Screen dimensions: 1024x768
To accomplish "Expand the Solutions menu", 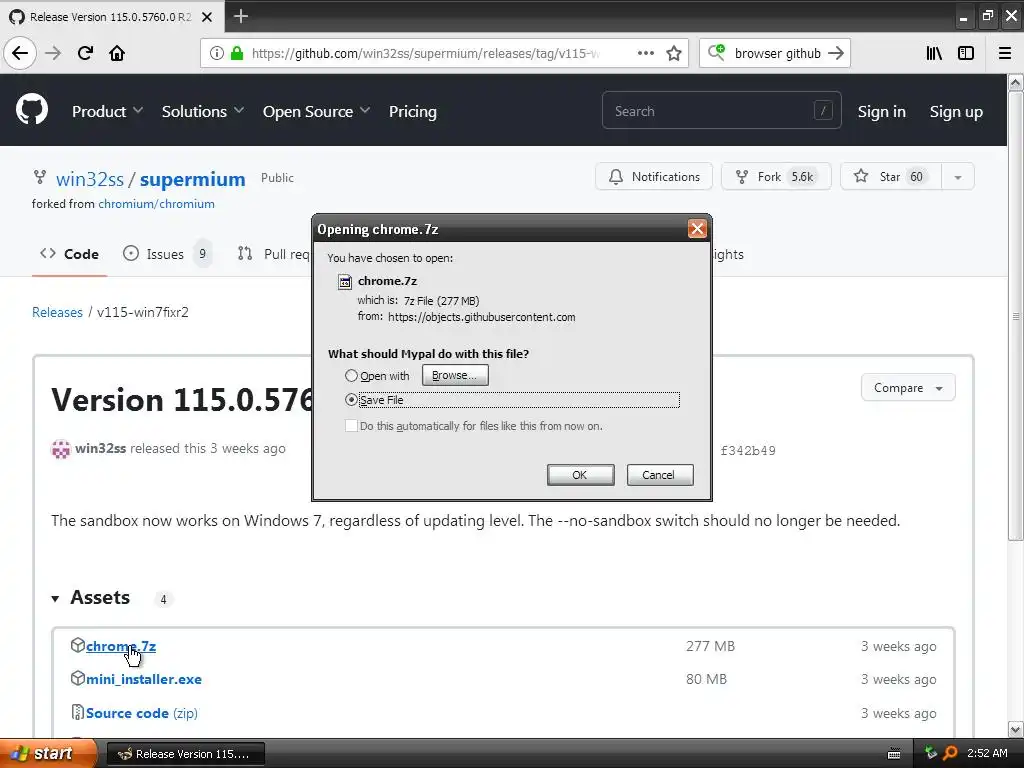I will 202,112.
